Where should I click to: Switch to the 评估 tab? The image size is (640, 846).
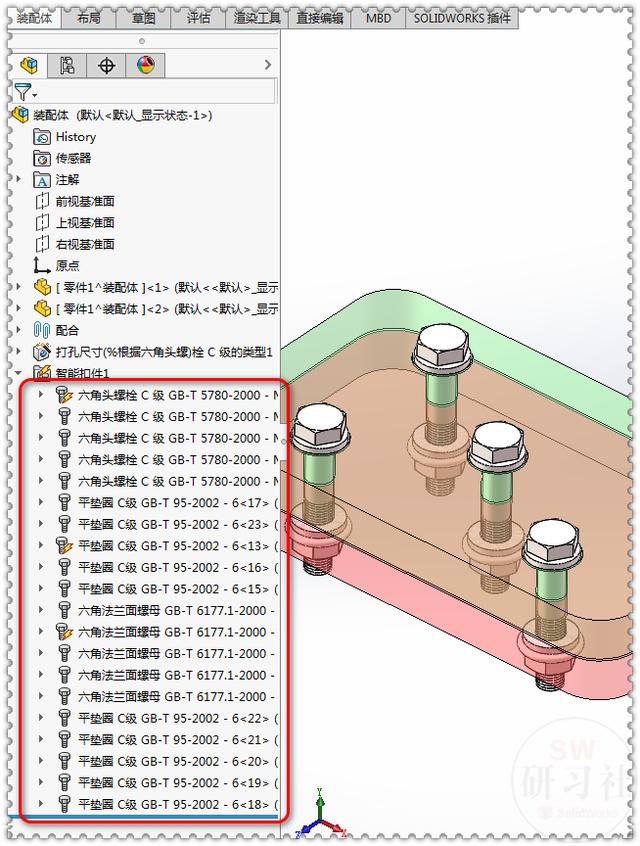click(x=199, y=18)
